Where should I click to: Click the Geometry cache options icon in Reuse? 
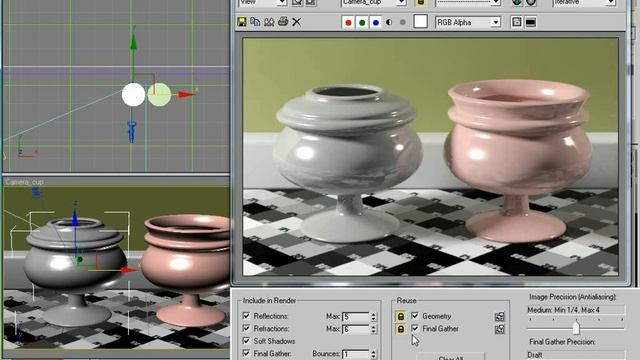[x=500, y=316]
